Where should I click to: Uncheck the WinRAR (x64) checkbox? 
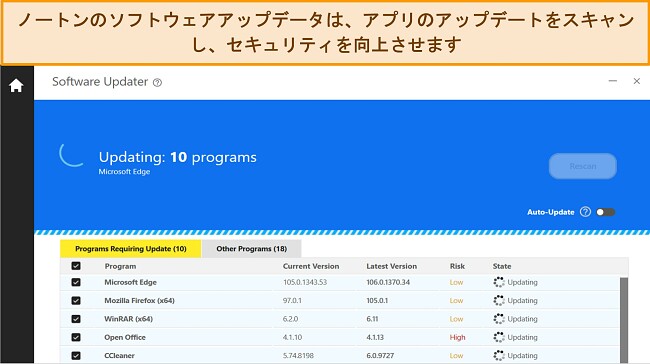76,319
